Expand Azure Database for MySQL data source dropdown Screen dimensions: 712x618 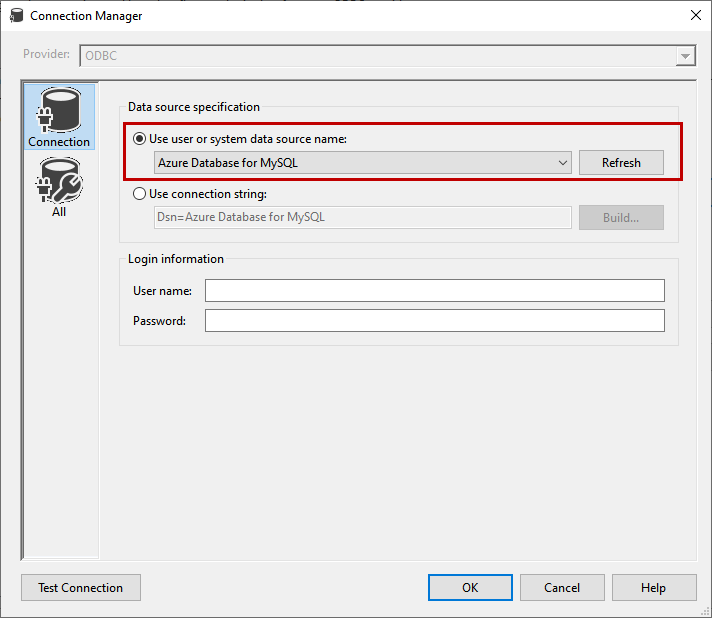(363, 163)
